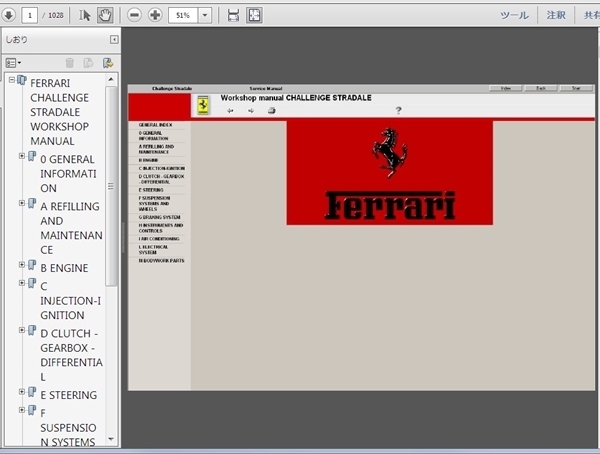Open I AIR CONDITIONING link in page
The width and height of the screenshot is (600, 454).
159,239
